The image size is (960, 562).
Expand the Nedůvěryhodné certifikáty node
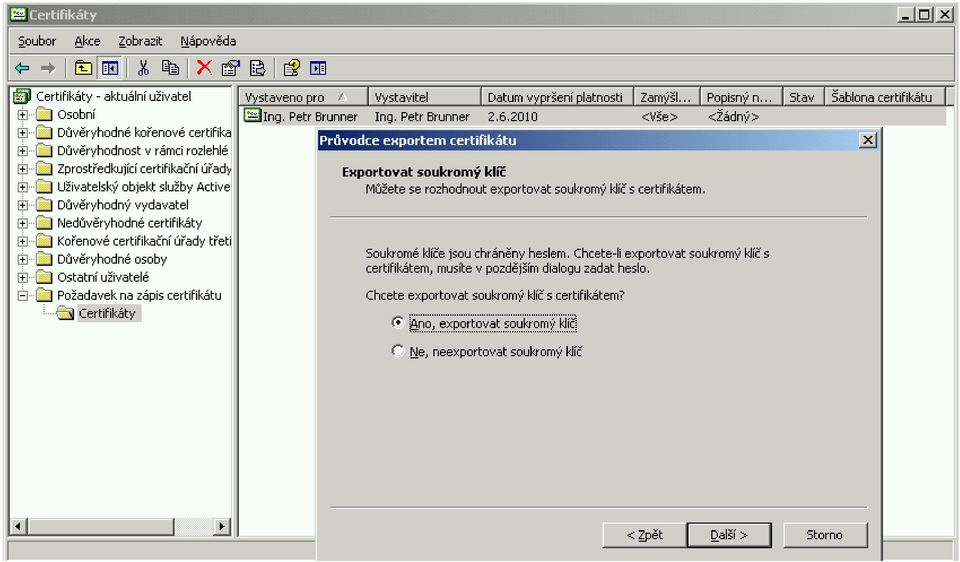(23, 223)
